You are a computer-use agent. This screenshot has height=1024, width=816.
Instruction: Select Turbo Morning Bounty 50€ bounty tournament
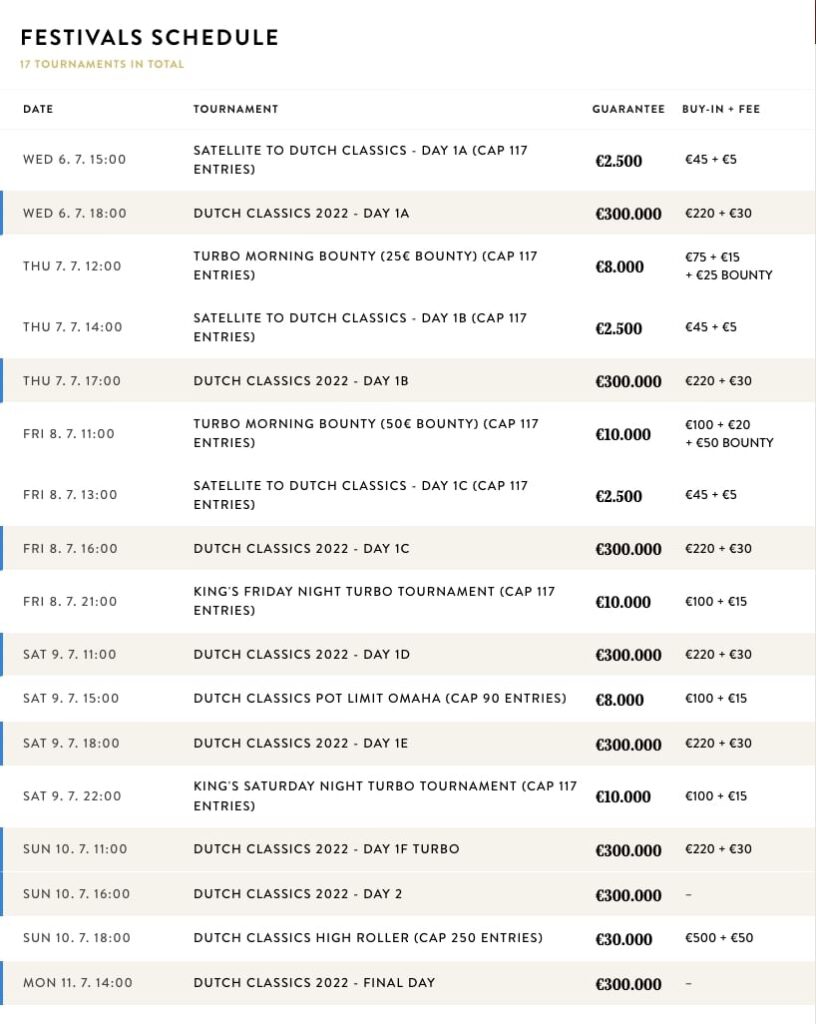pos(365,434)
